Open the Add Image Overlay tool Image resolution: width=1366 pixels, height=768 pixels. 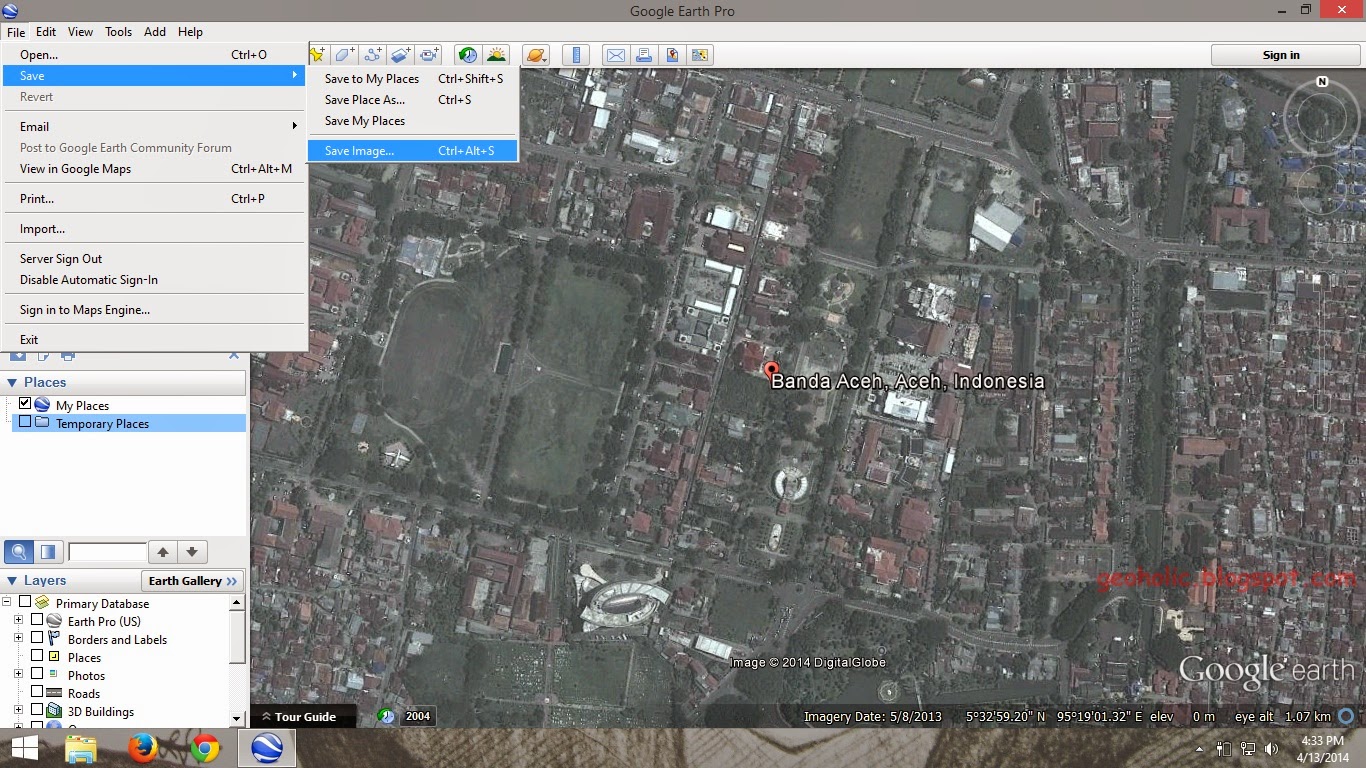pos(400,54)
